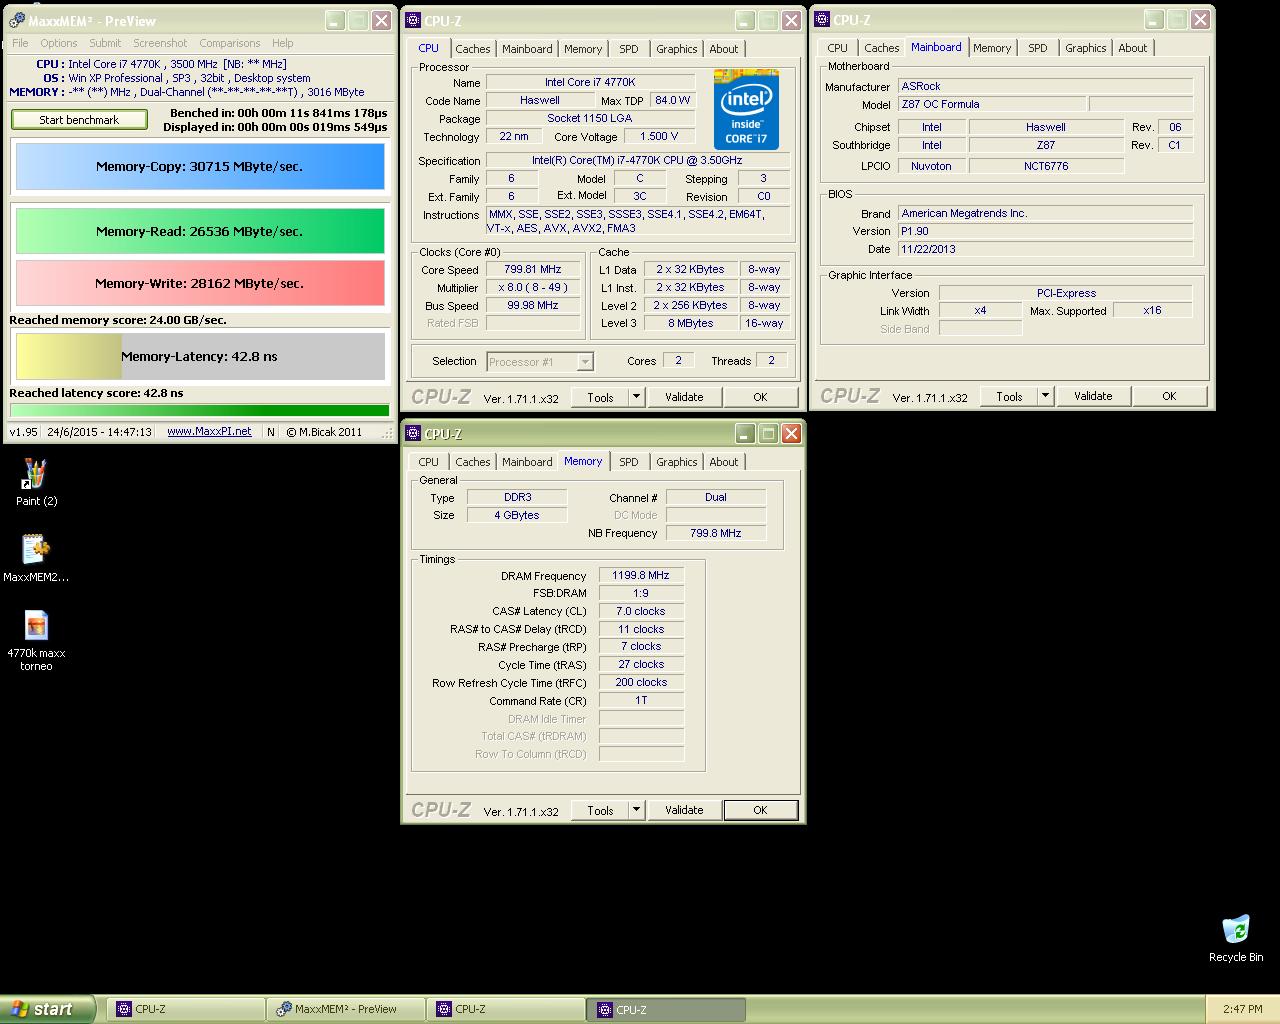
Task: Switch to SPD tab in Mainboard window
Action: (1038, 48)
